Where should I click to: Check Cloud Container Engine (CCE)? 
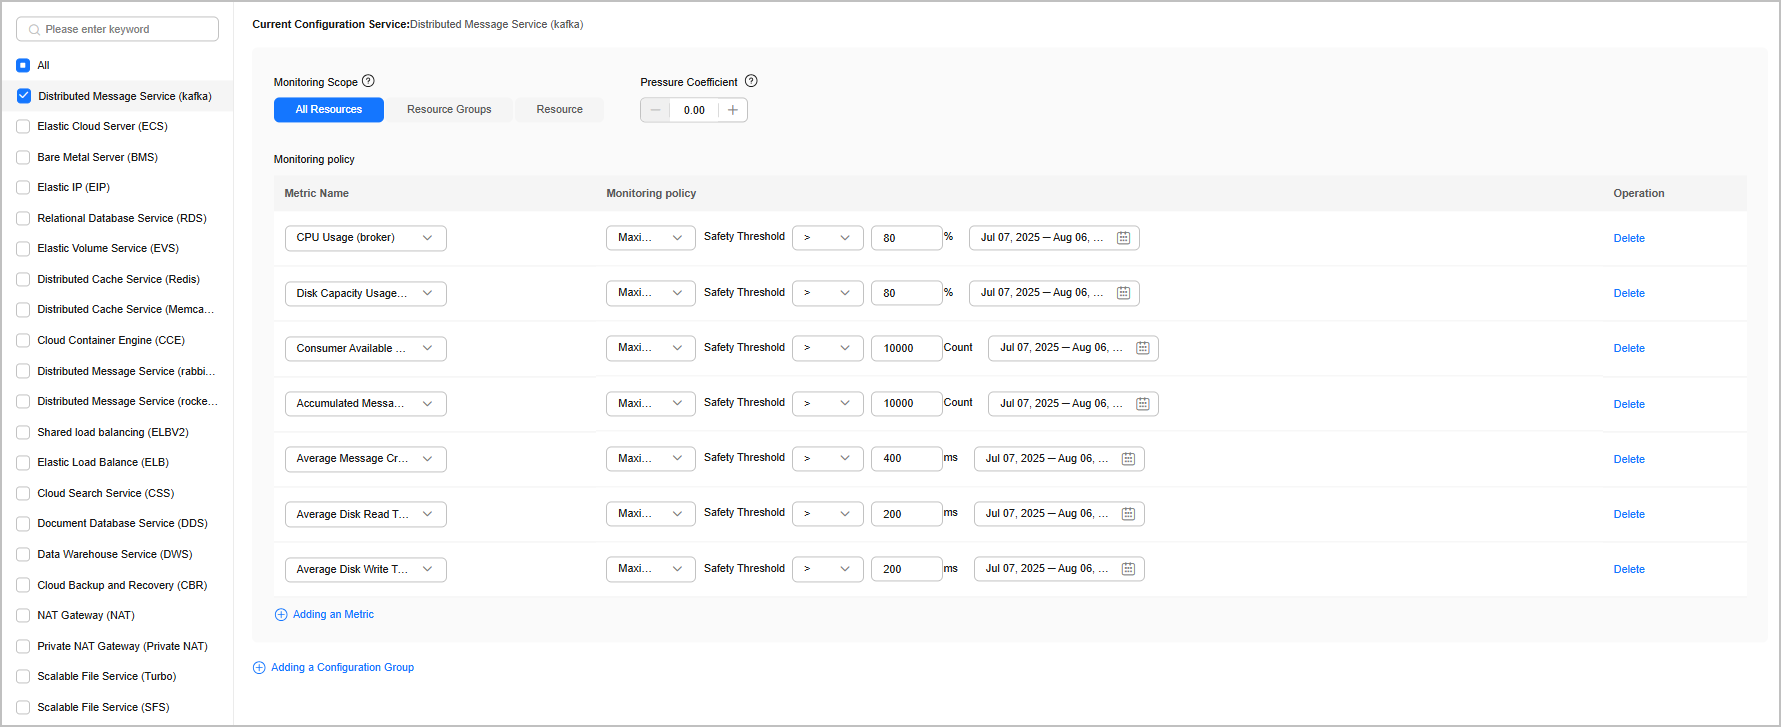coord(23,340)
